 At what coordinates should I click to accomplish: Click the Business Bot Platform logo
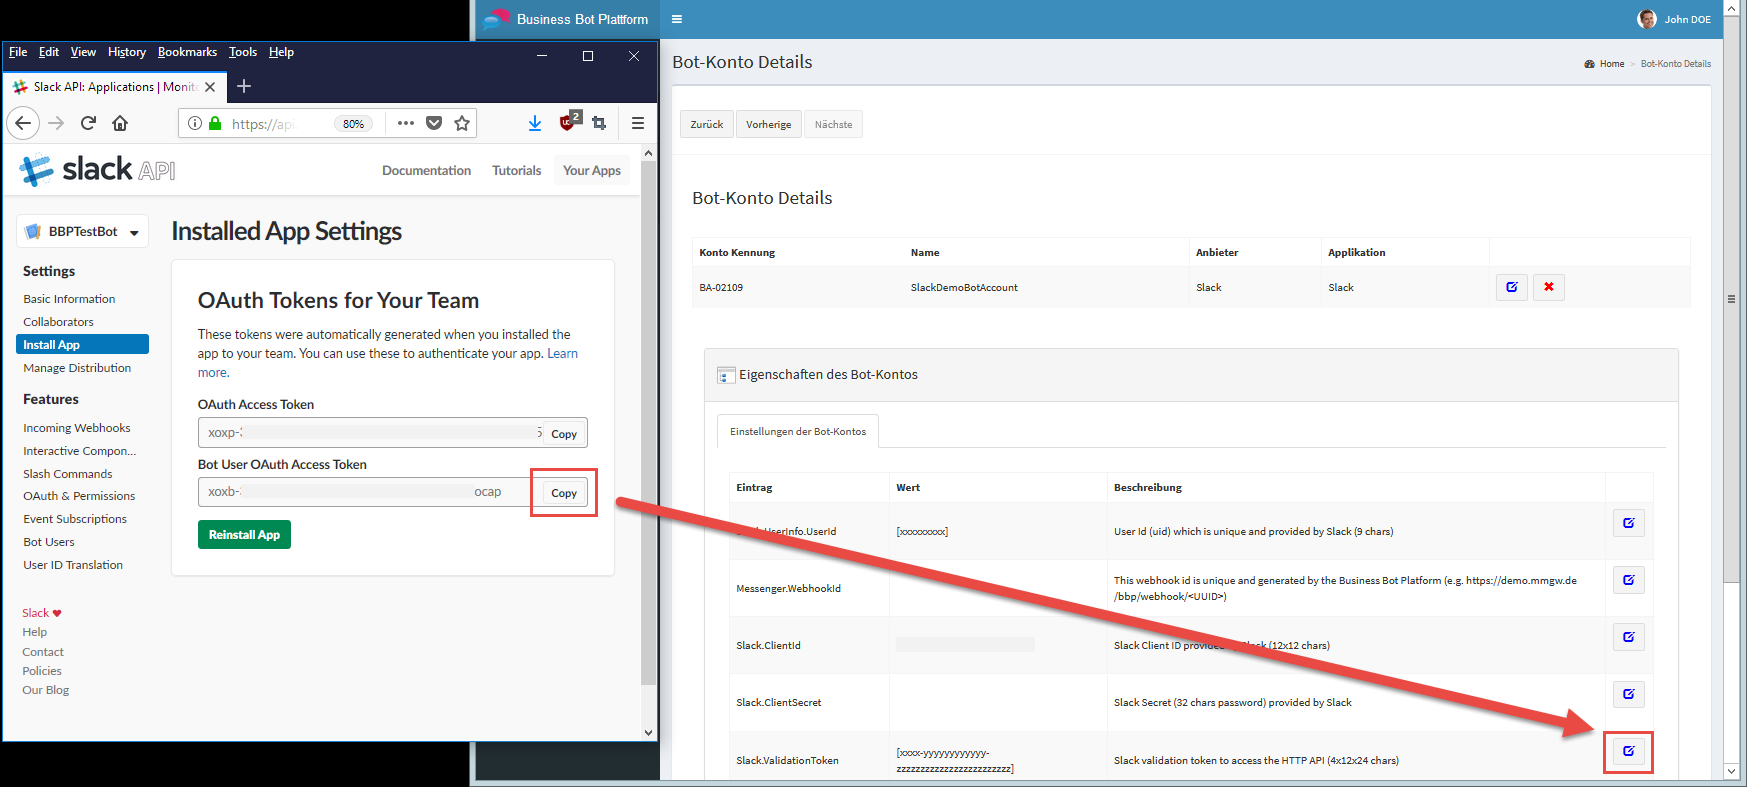566,19
